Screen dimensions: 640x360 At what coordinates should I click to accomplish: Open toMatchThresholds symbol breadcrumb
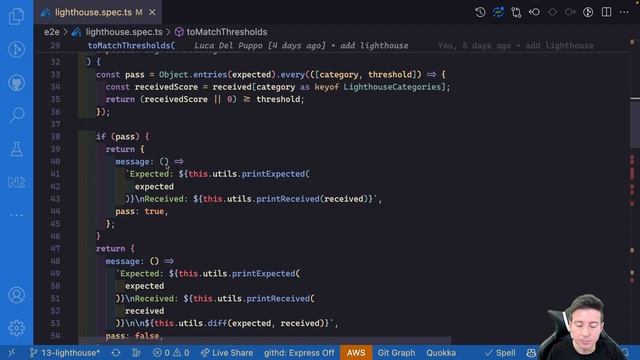pyautogui.click(x=227, y=32)
